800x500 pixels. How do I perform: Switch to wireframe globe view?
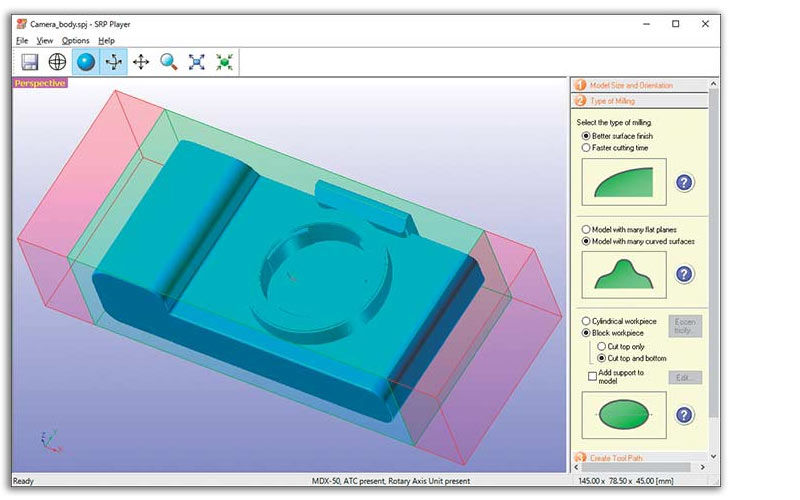[x=57, y=62]
